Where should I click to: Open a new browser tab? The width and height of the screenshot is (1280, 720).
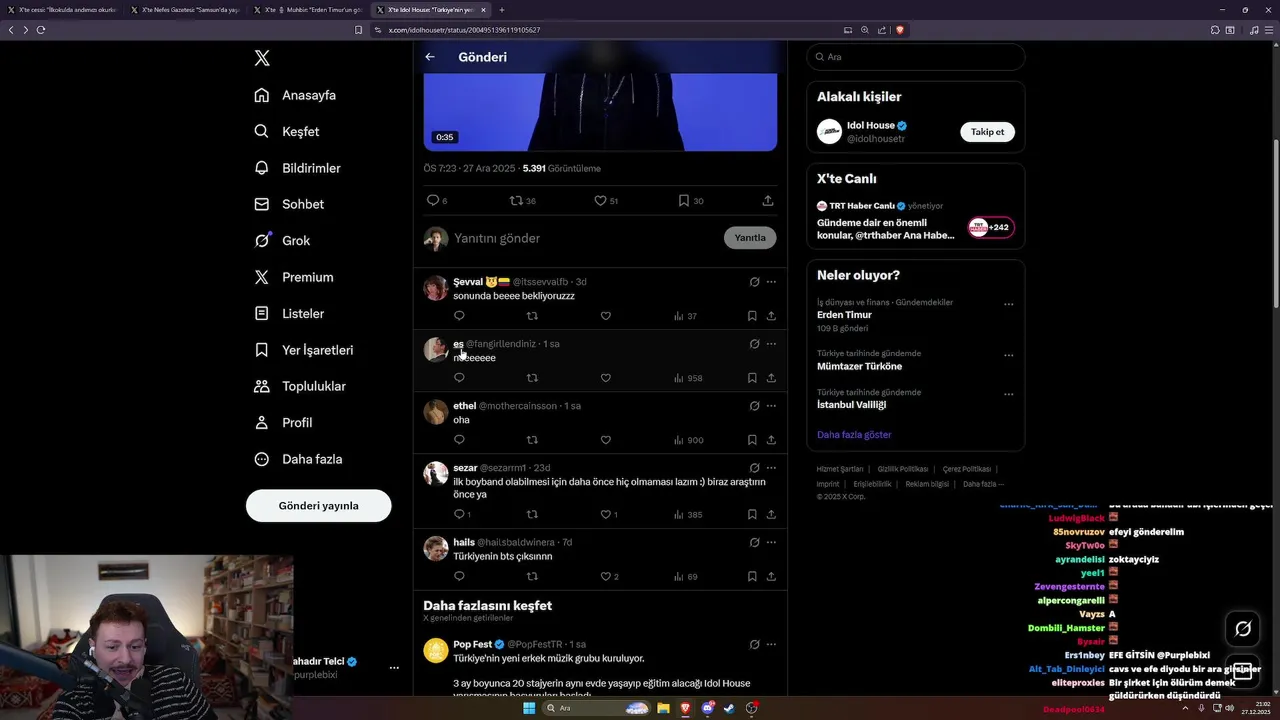pos(502,10)
